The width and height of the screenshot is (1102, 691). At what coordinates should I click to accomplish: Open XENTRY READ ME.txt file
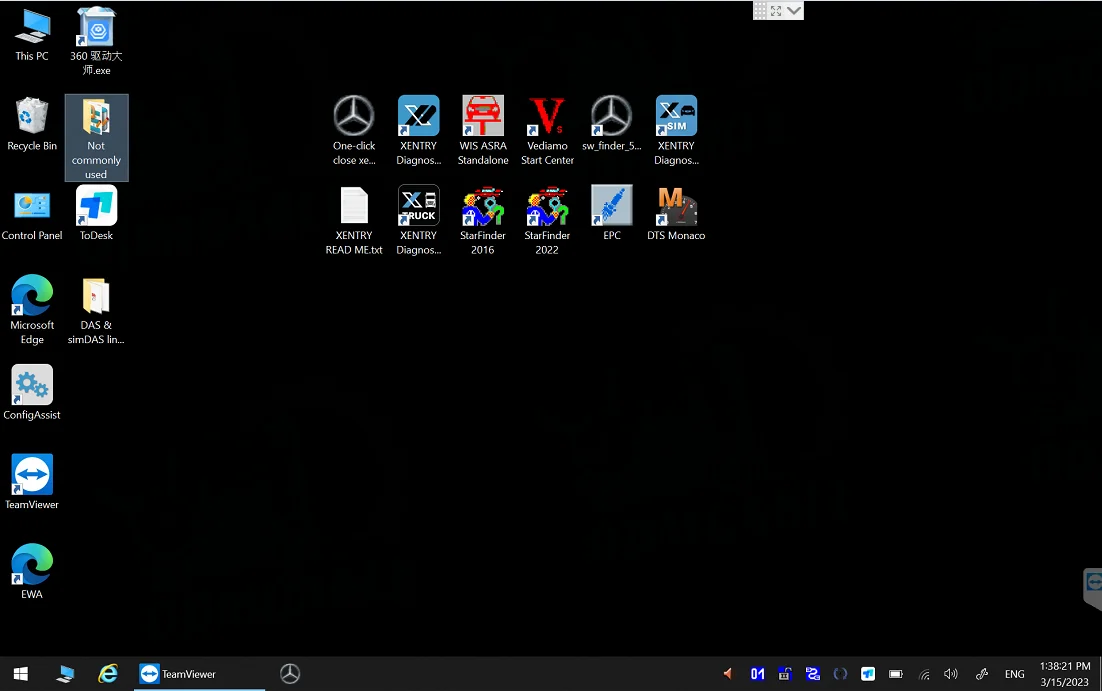(x=354, y=207)
